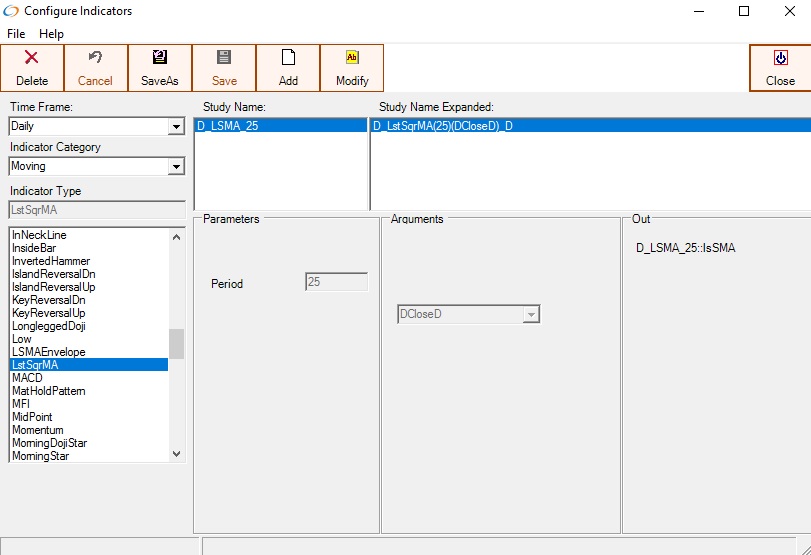Click the SaveAs toolbar icon

point(160,59)
